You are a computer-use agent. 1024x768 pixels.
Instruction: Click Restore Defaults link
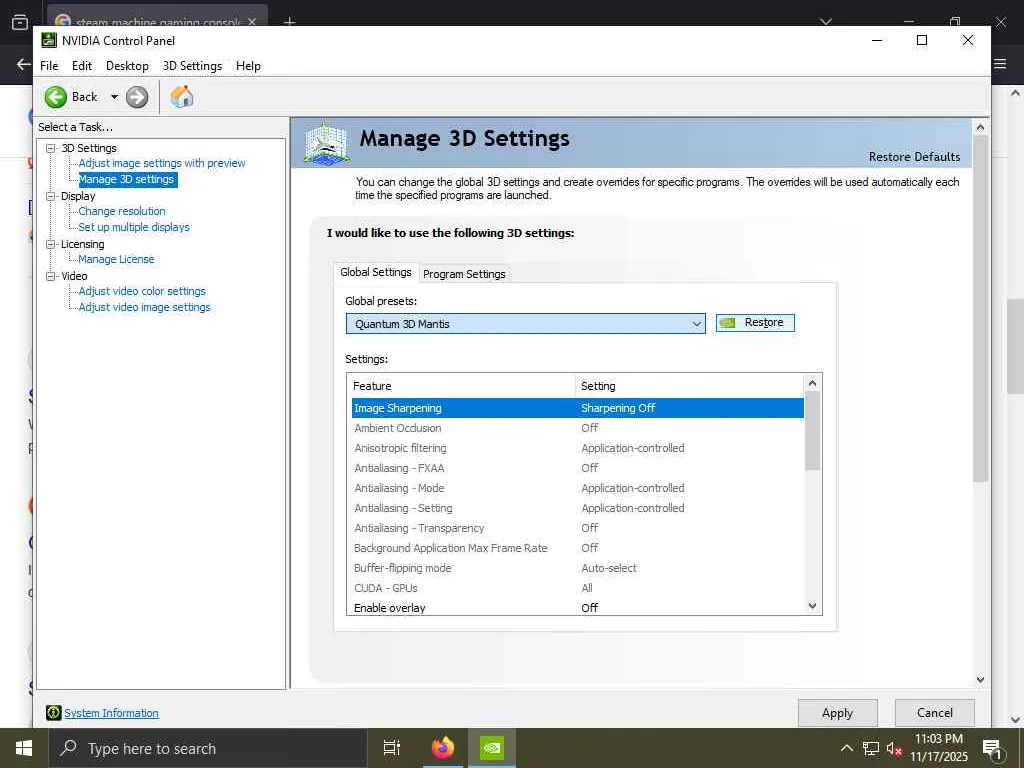914,157
